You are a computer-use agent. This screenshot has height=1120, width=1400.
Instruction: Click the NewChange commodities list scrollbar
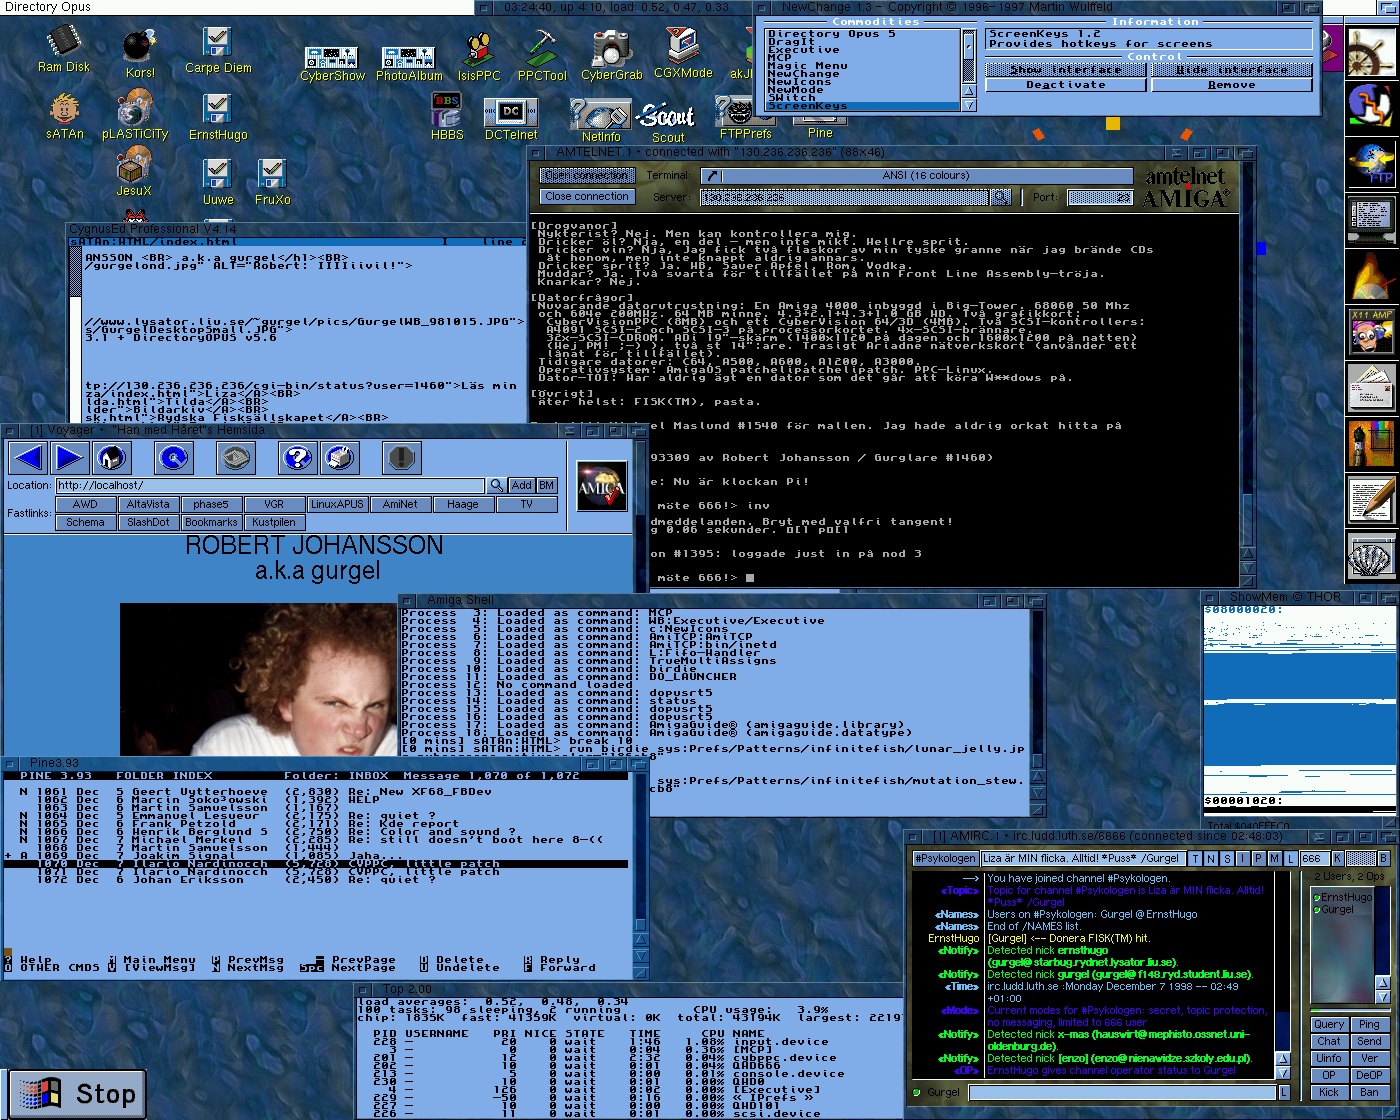coord(968,57)
